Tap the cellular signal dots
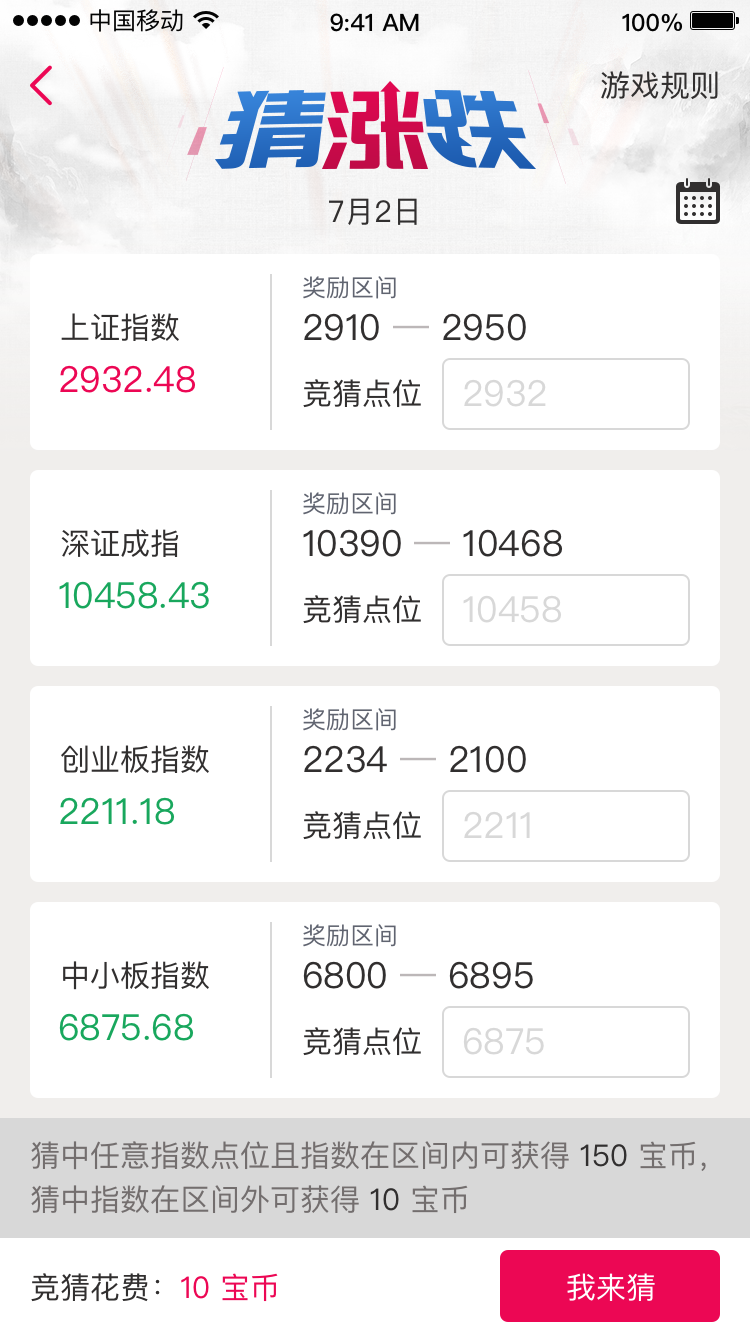Image resolution: width=750 pixels, height=1334 pixels. pos(47,21)
